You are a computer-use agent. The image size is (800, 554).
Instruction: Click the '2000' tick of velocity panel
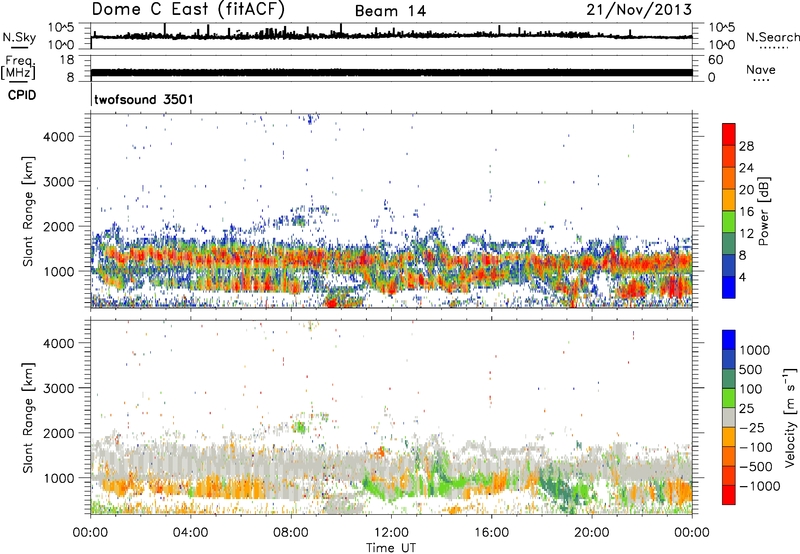pos(58,433)
